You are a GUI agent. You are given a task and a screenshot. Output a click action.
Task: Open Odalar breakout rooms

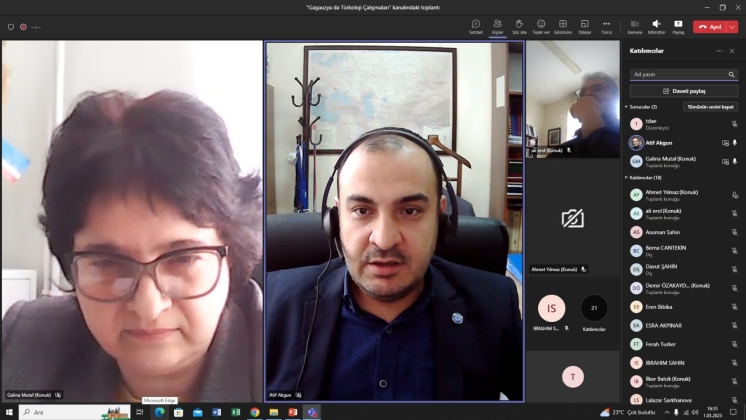[x=585, y=25]
